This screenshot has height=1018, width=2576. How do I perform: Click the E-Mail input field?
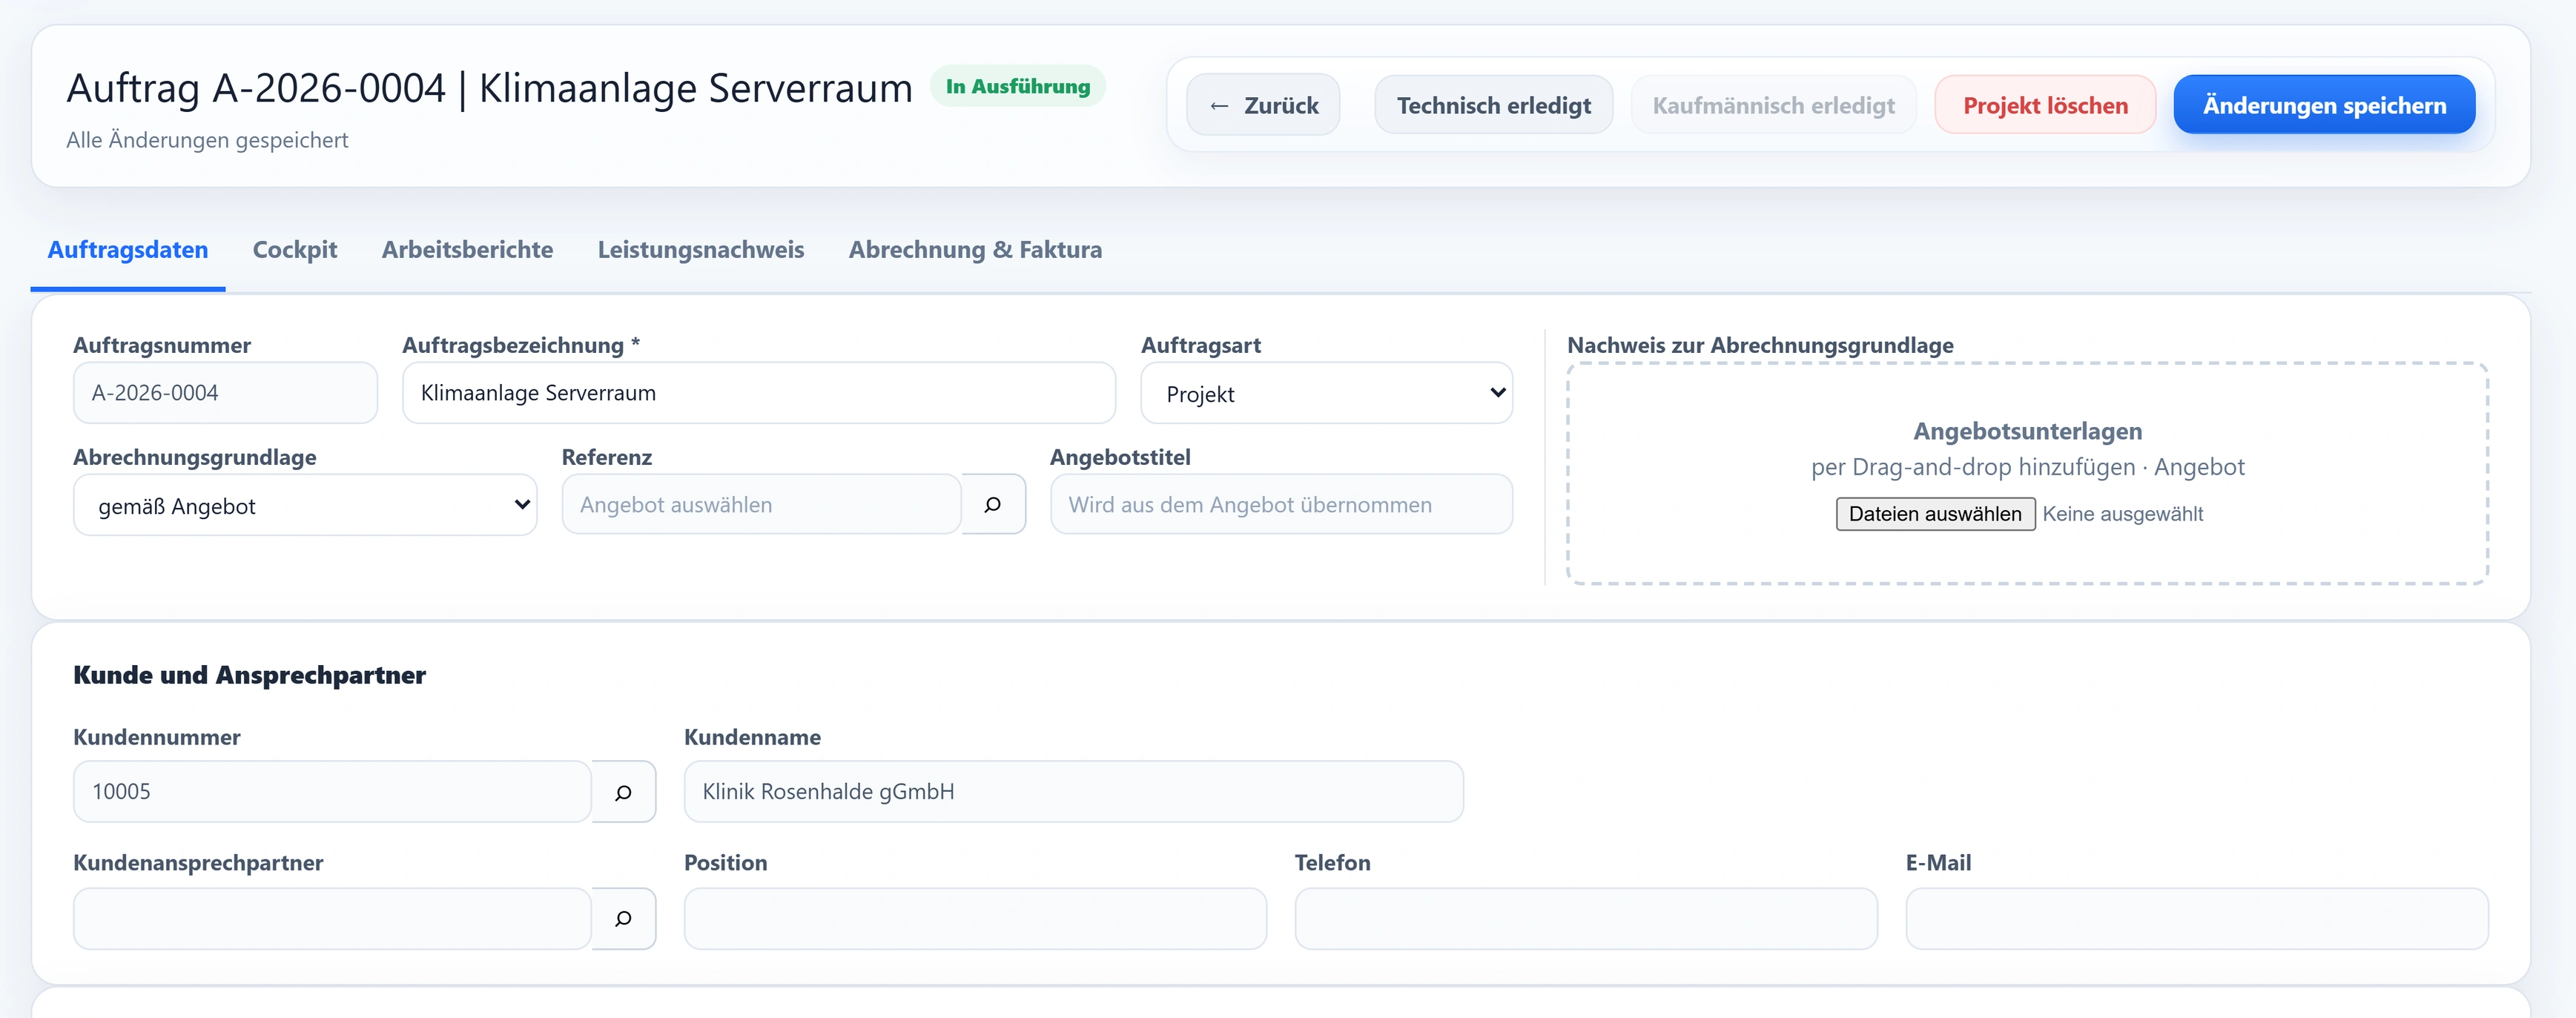point(2197,918)
